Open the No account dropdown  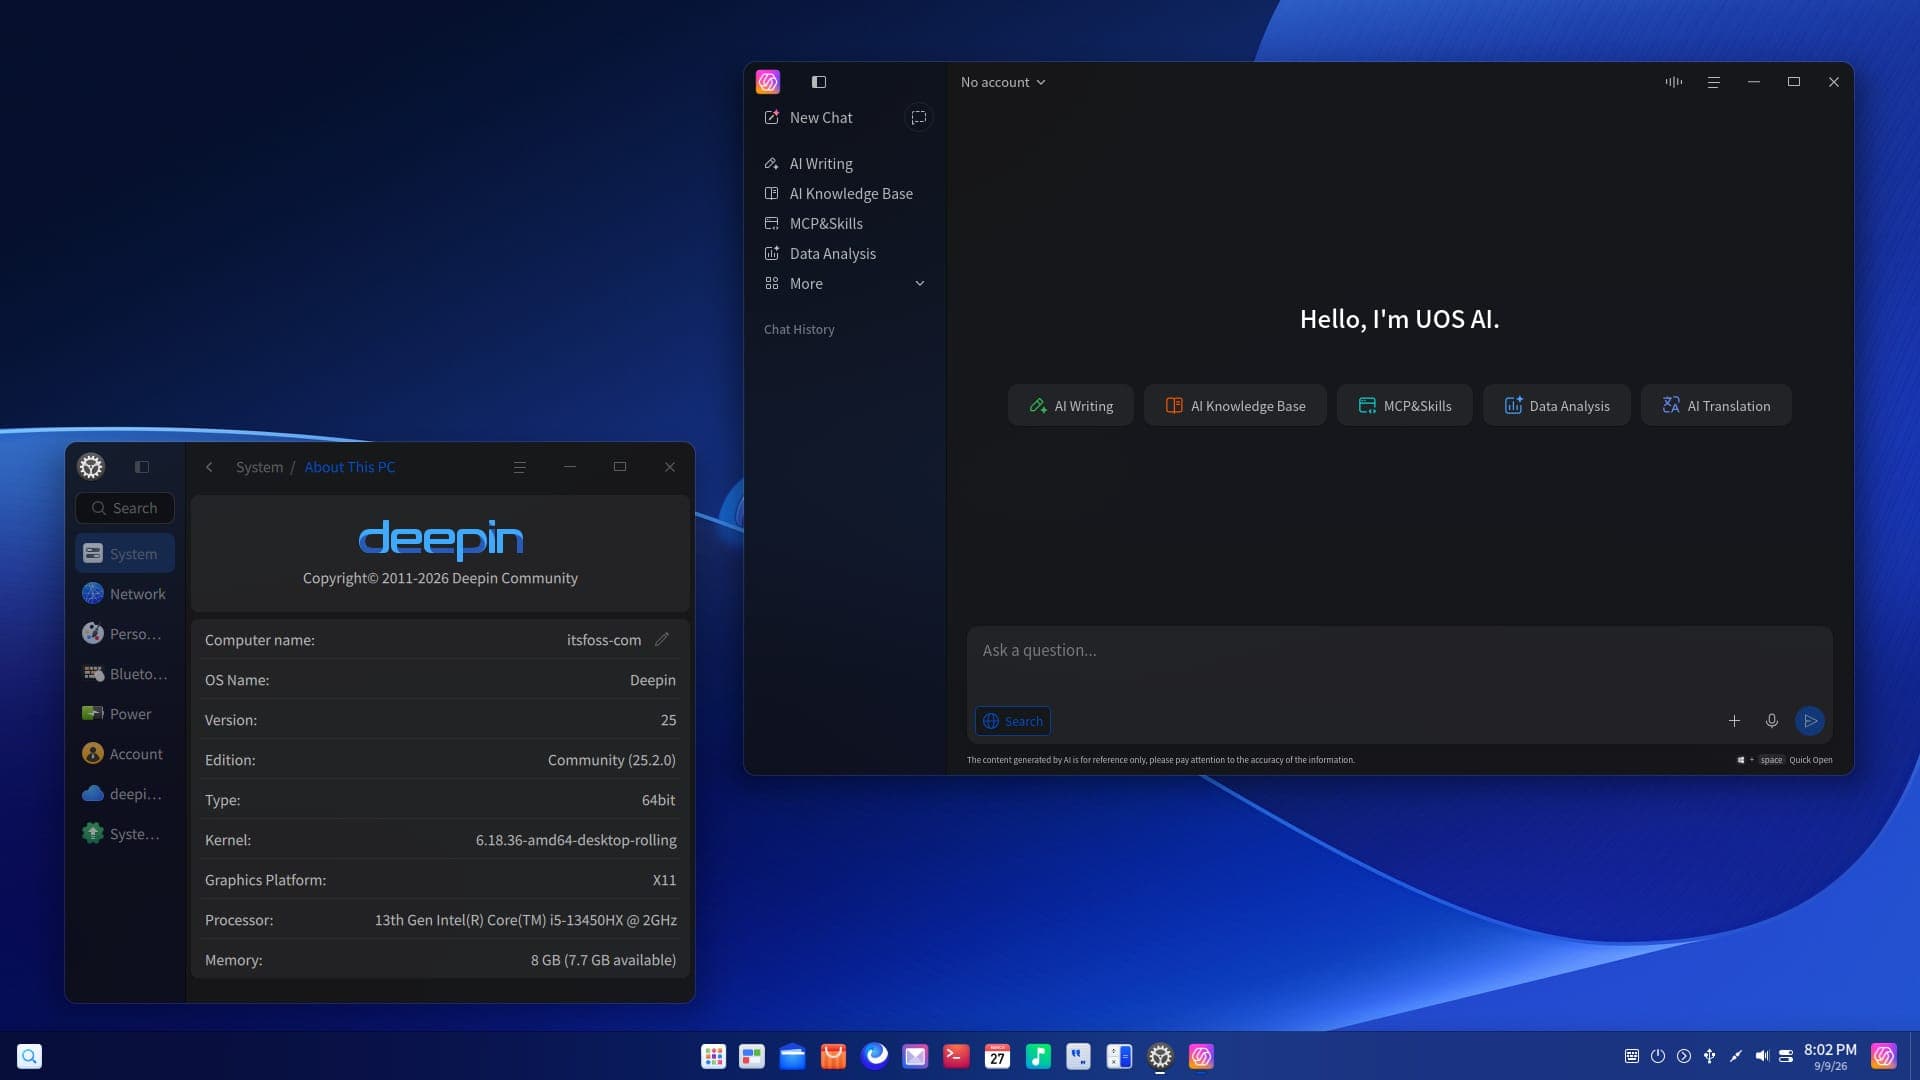1003,82
